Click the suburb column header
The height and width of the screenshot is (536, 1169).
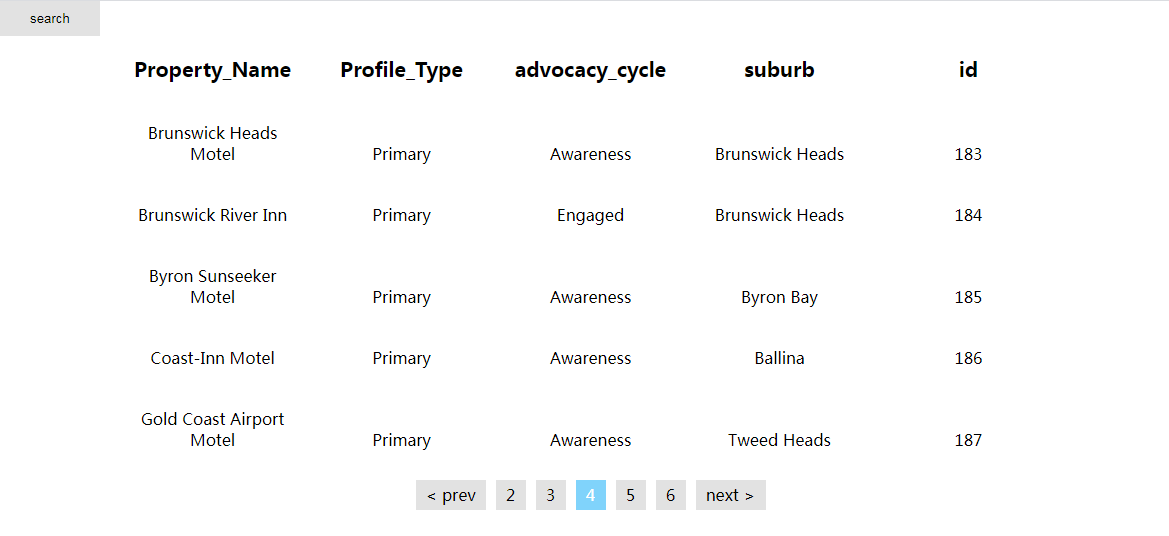[x=779, y=70]
